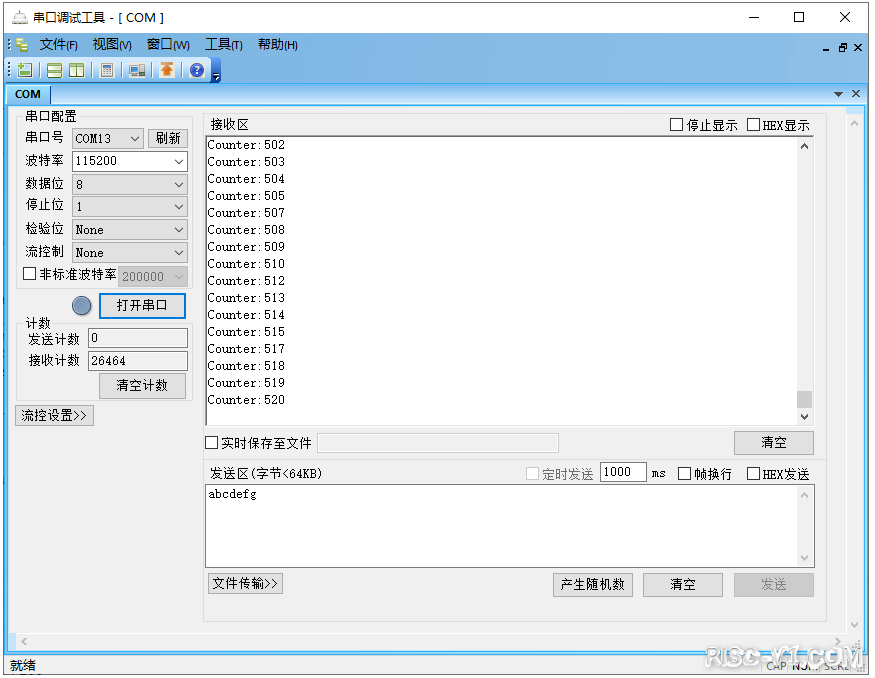
Task: Click receive area scroll up arrow
Action: tap(804, 146)
